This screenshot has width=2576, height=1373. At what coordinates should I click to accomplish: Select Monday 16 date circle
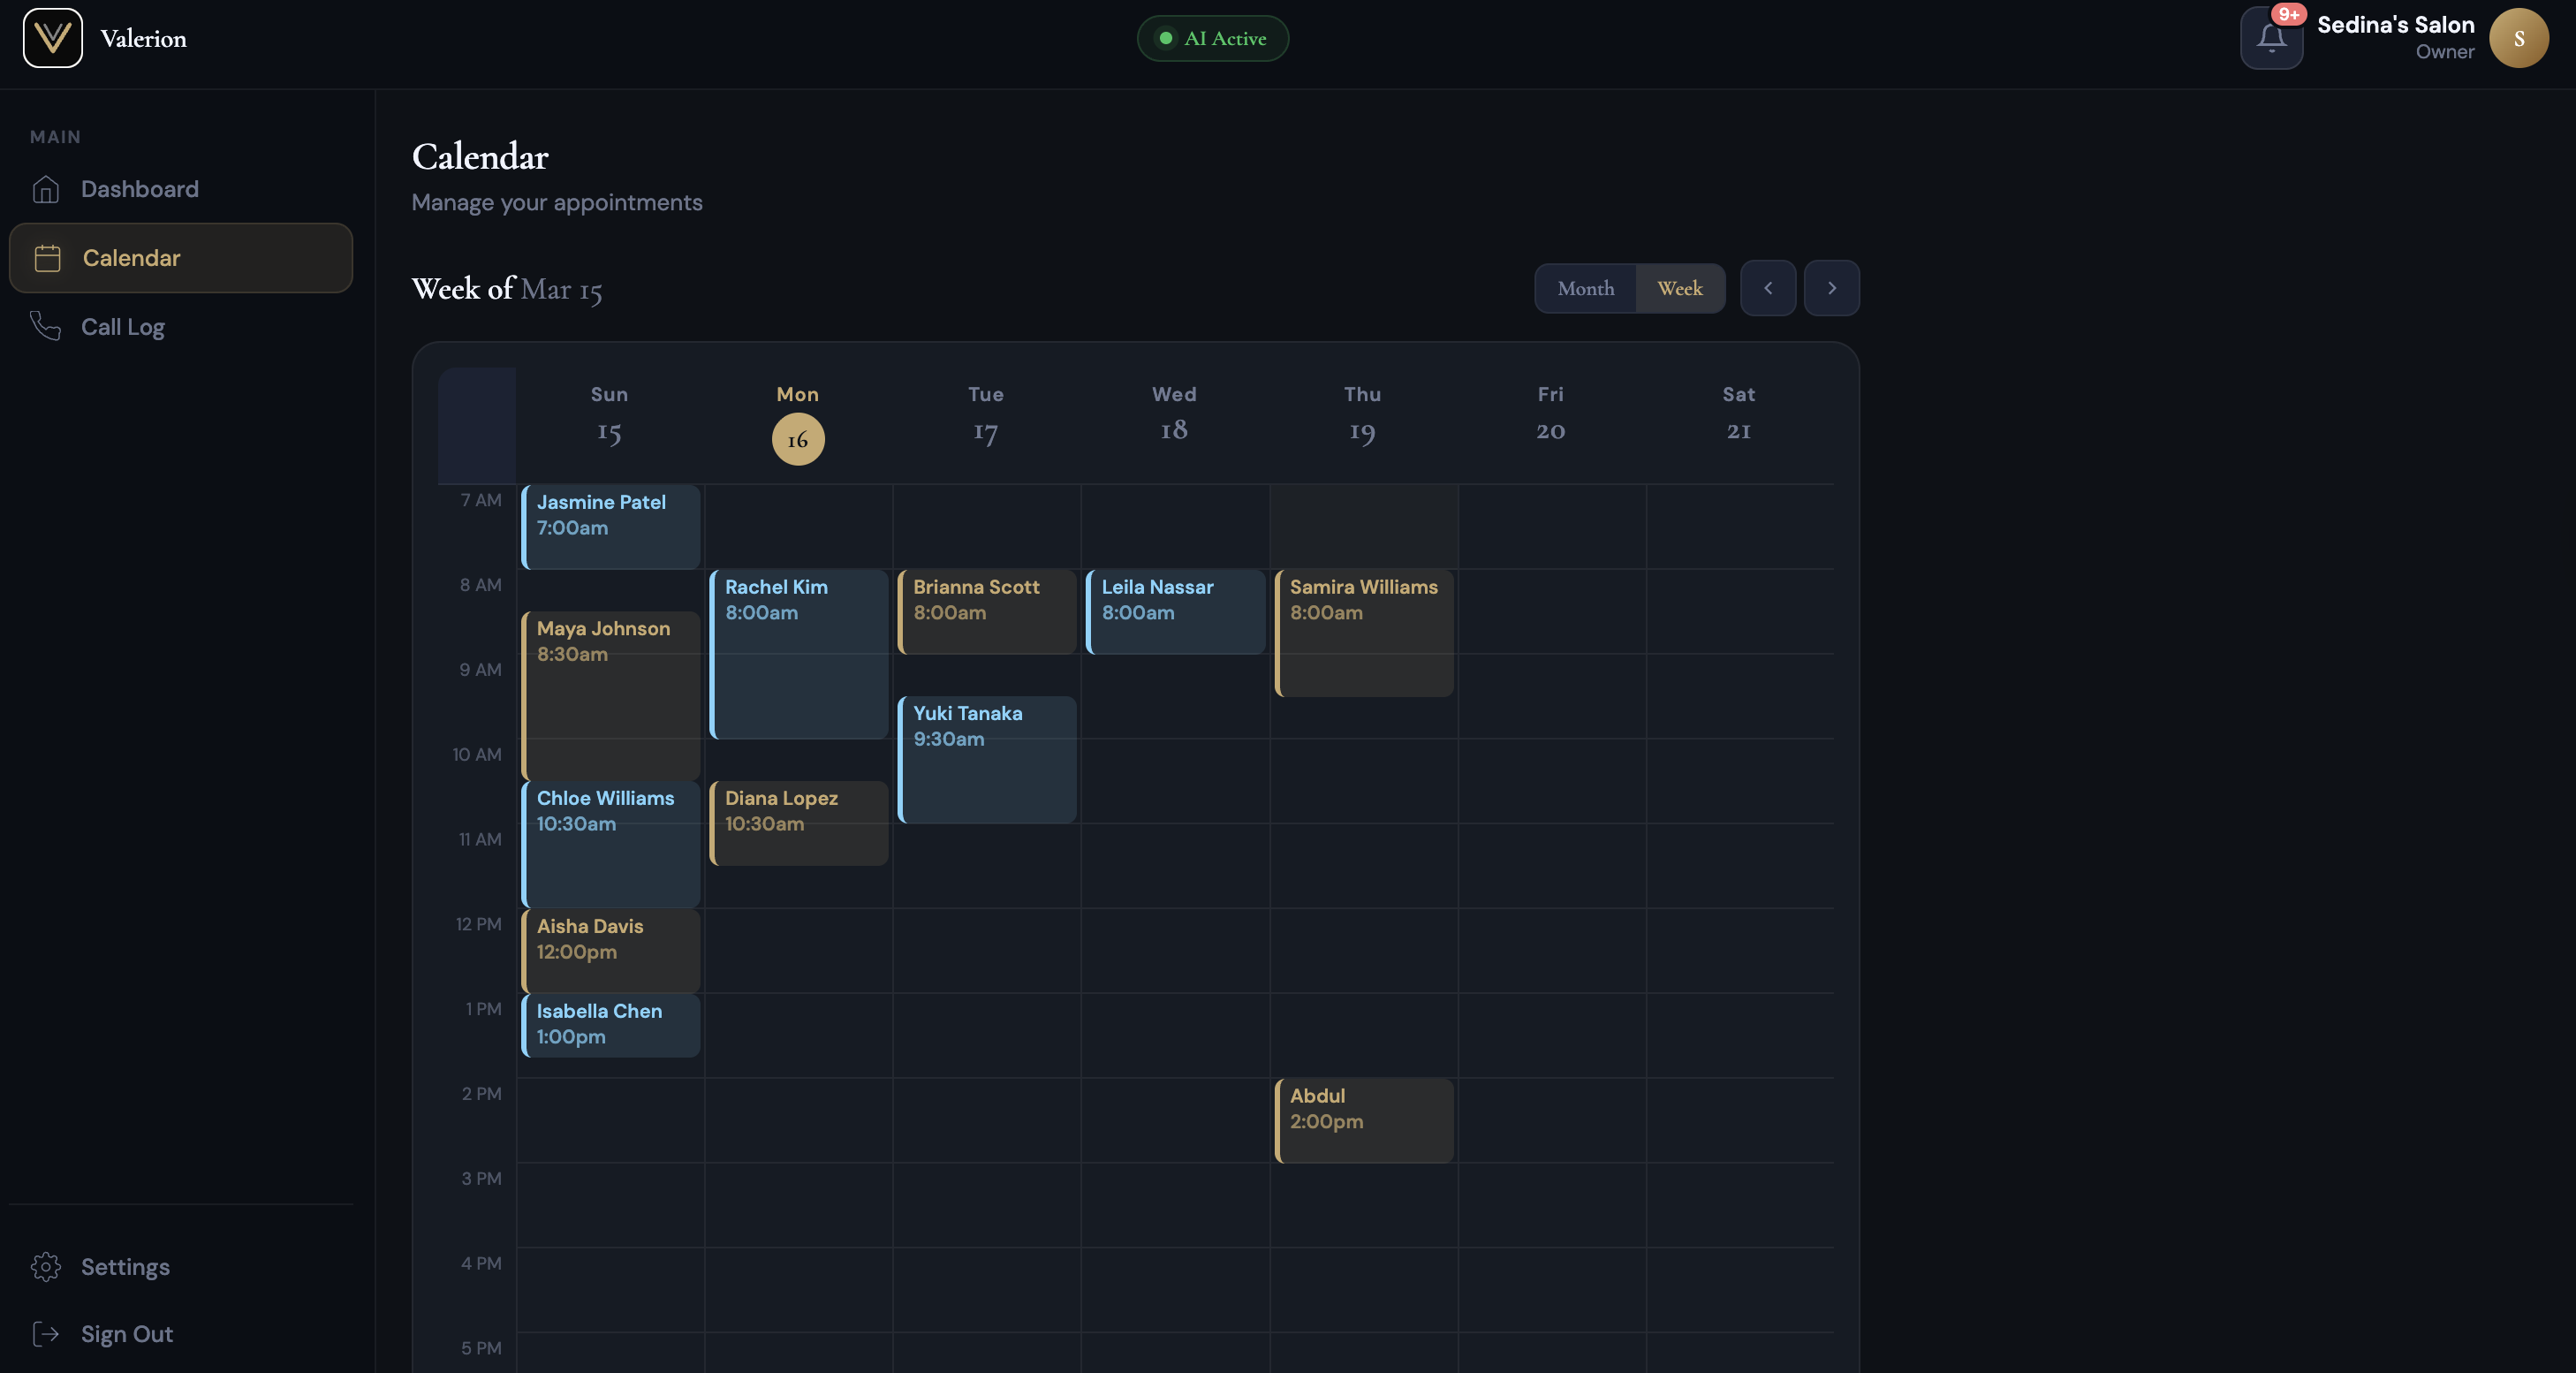point(797,439)
